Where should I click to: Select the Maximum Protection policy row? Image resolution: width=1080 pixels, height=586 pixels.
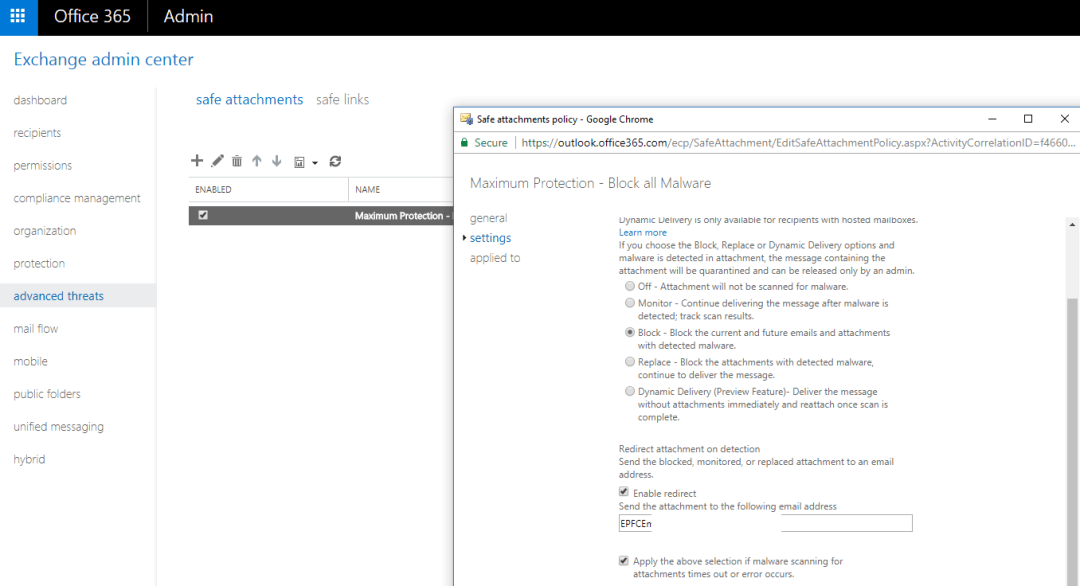[x=321, y=216]
